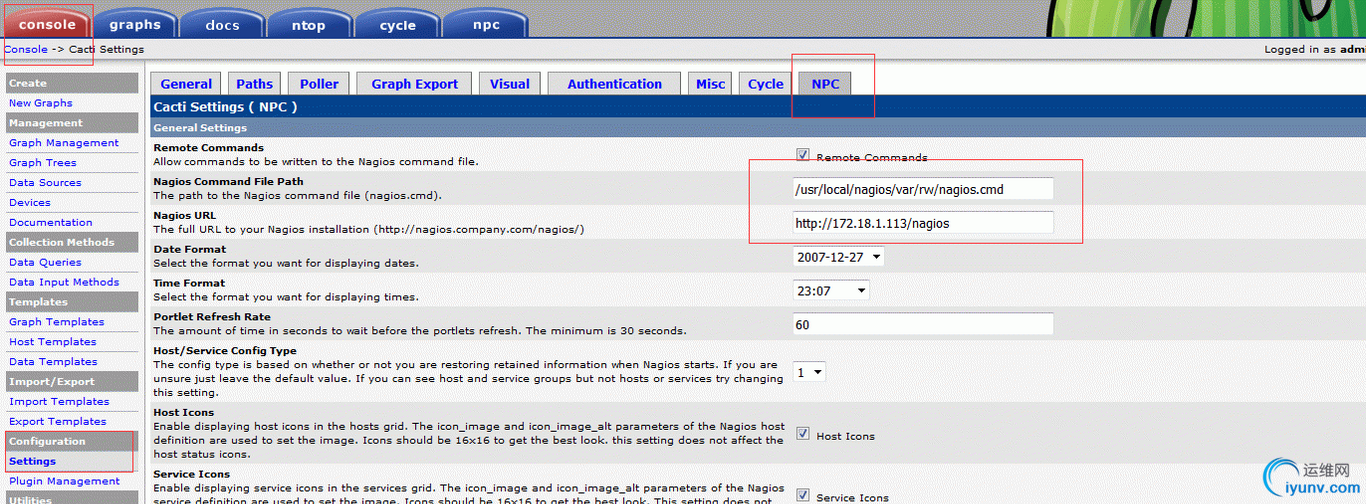The height and width of the screenshot is (504, 1366).
Task: Open Host Templates in the sidebar
Action: pyautogui.click(x=52, y=342)
